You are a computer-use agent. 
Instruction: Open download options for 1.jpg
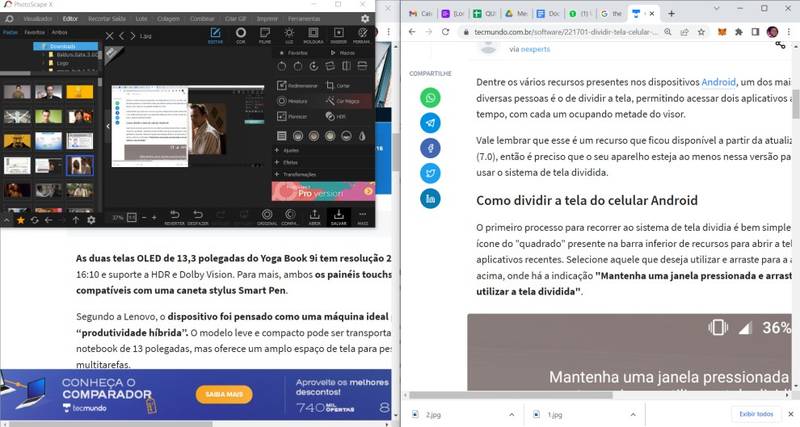633,415
